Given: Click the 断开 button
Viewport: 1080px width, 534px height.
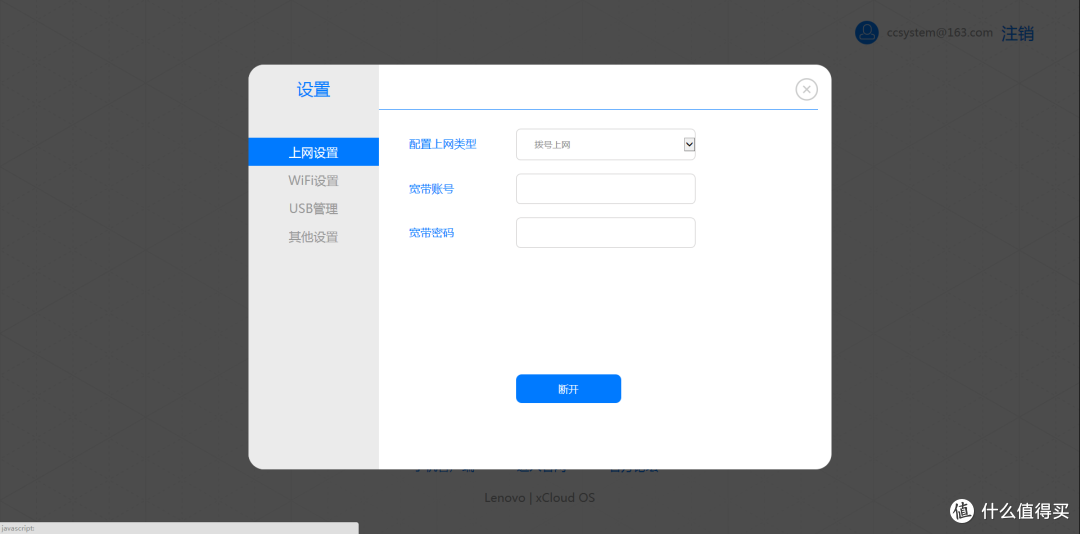Looking at the screenshot, I should (568, 389).
